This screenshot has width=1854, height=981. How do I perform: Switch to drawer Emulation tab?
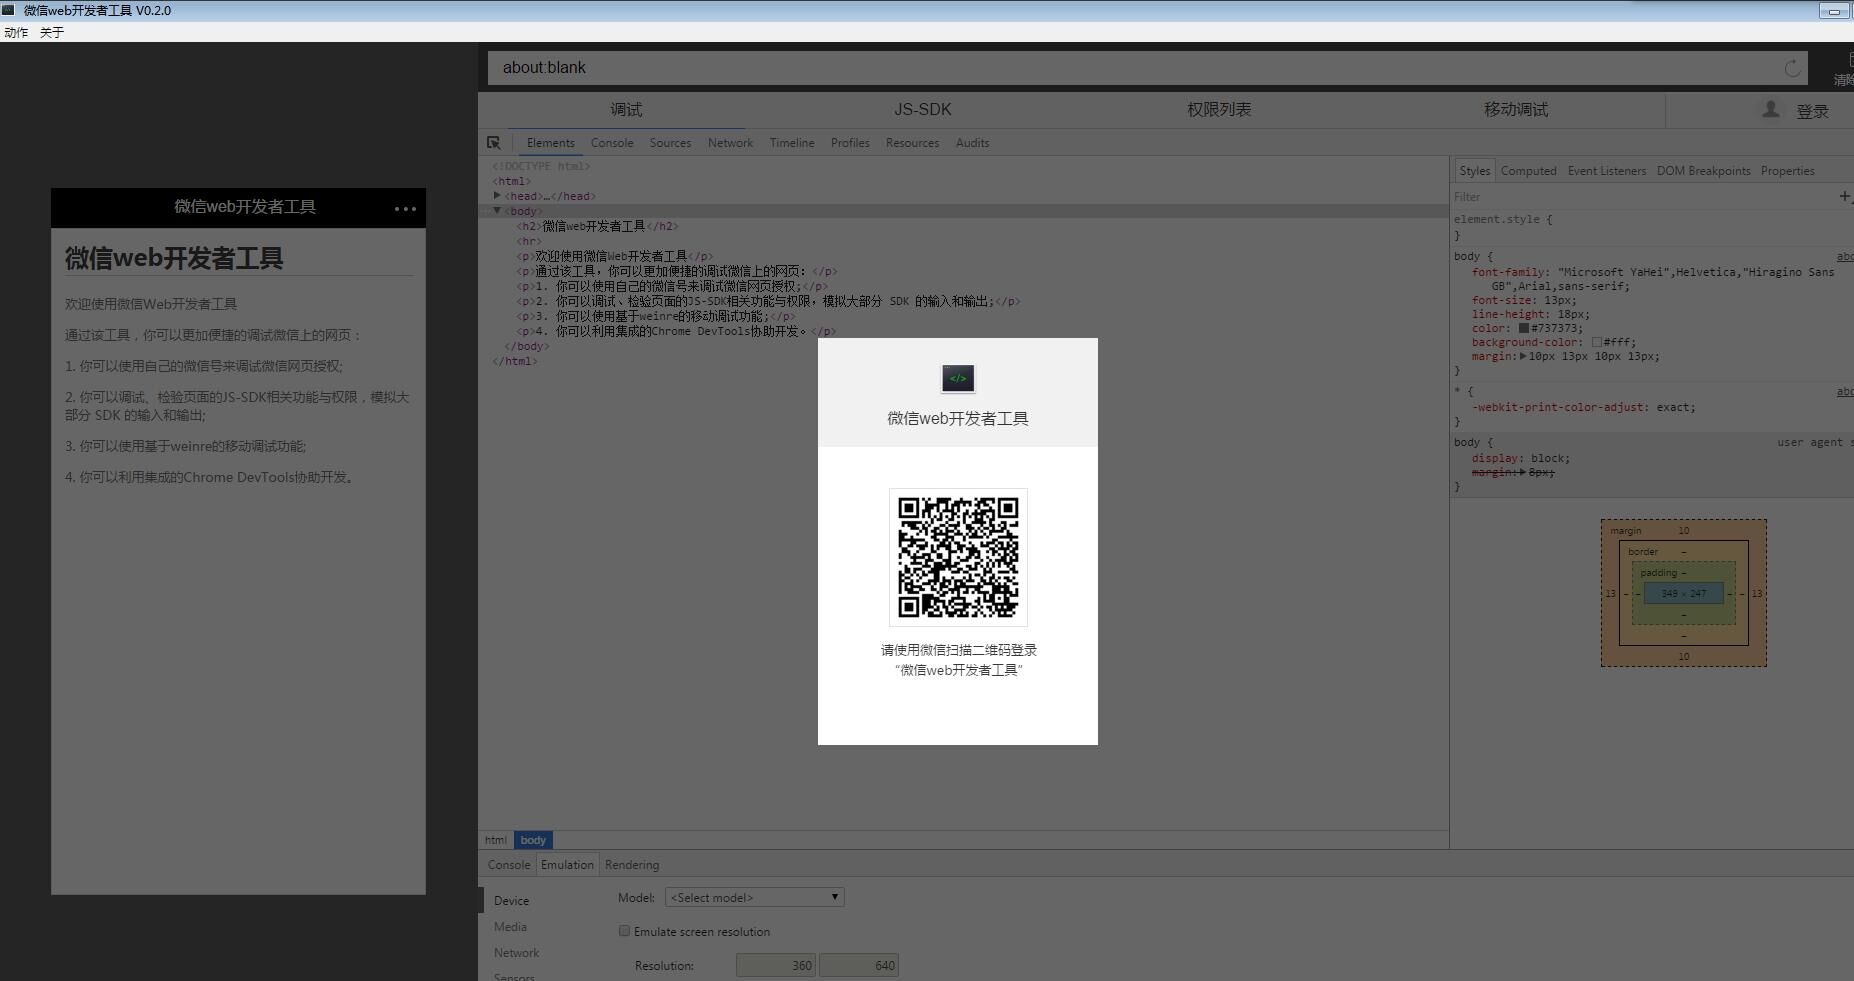567,865
